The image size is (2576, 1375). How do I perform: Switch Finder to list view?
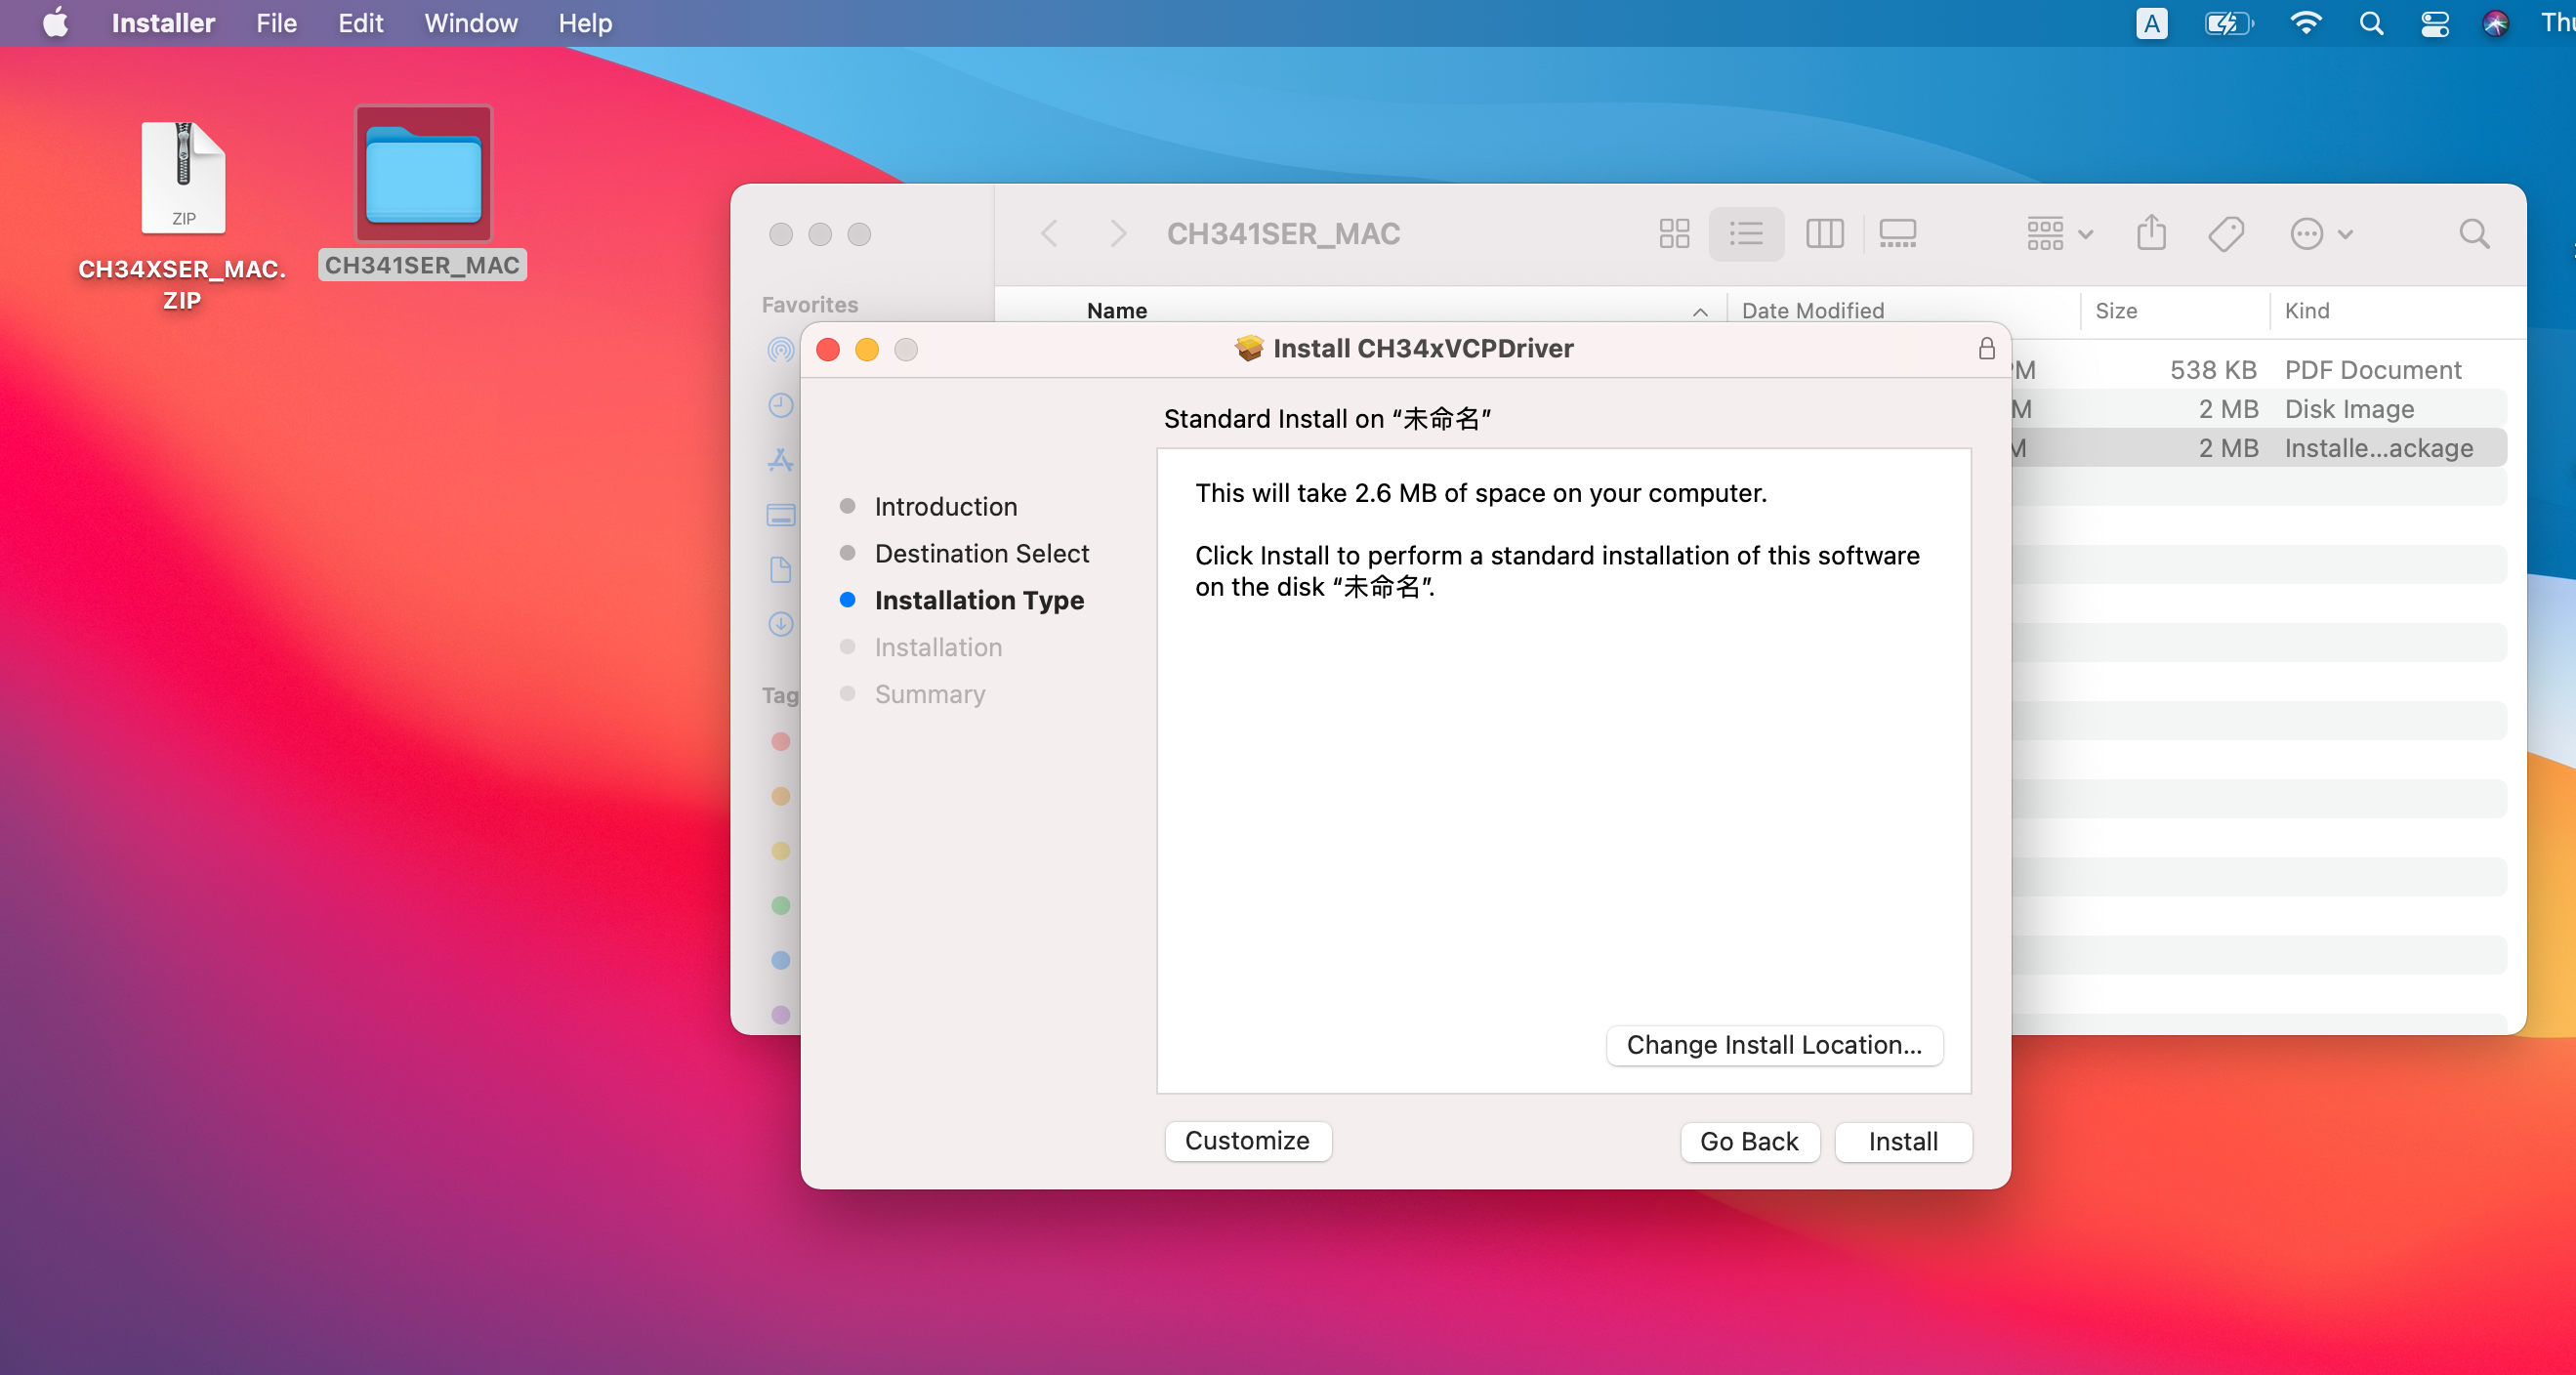(x=1746, y=233)
